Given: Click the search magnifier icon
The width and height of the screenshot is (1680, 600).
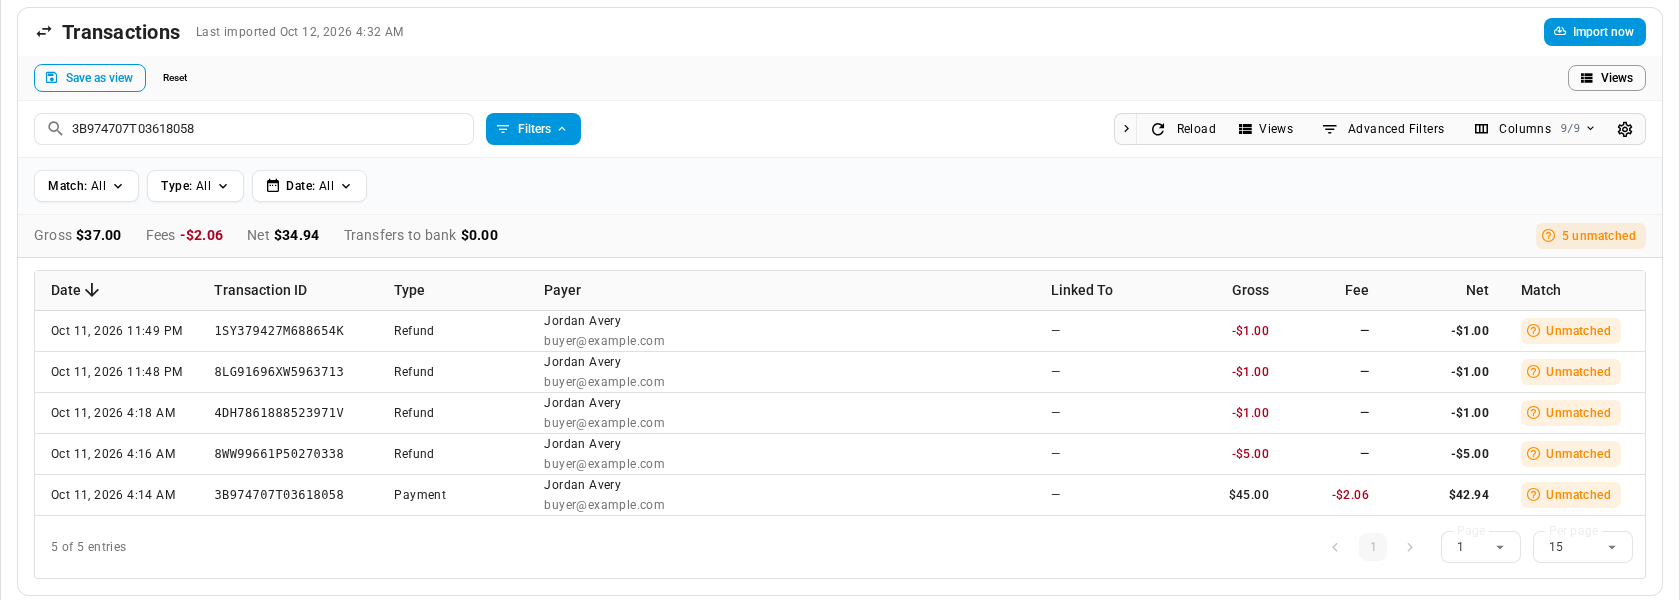Looking at the screenshot, I should point(56,129).
